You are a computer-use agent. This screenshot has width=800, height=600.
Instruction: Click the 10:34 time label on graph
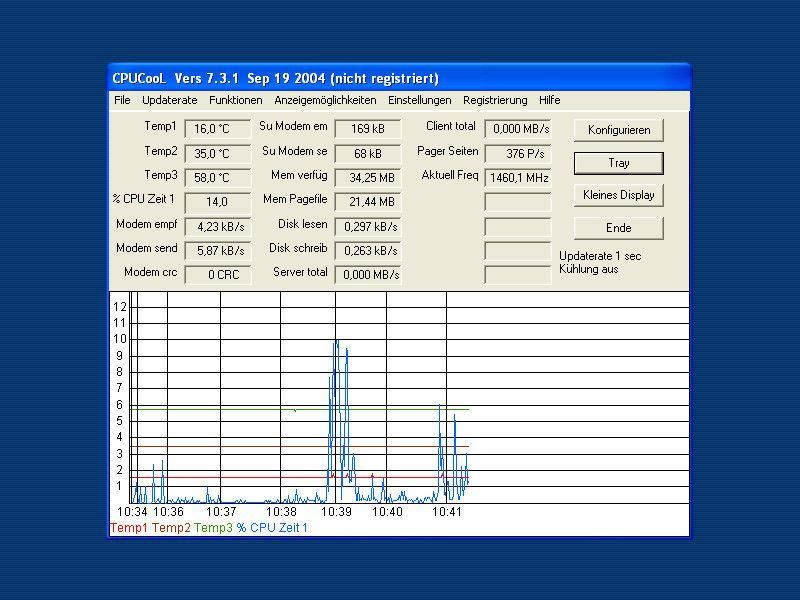click(132, 512)
